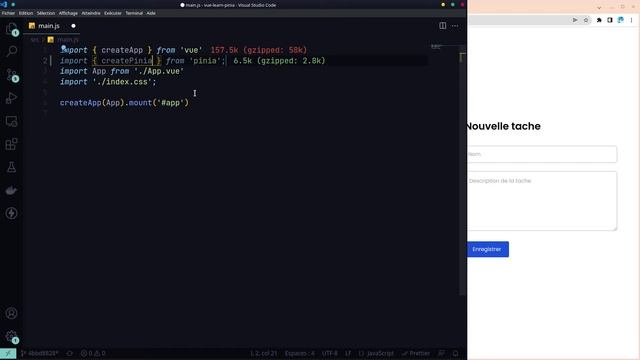
Task: Click the createApp(App).mount line
Action: pos(124,103)
